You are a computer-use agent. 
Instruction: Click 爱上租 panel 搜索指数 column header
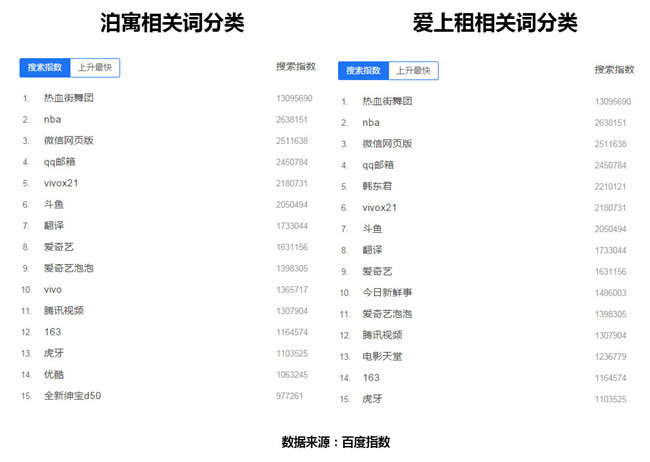pyautogui.click(x=614, y=70)
